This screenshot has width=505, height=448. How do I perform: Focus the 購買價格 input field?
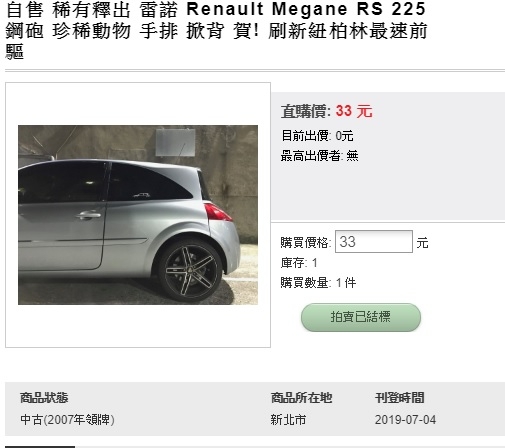(374, 241)
